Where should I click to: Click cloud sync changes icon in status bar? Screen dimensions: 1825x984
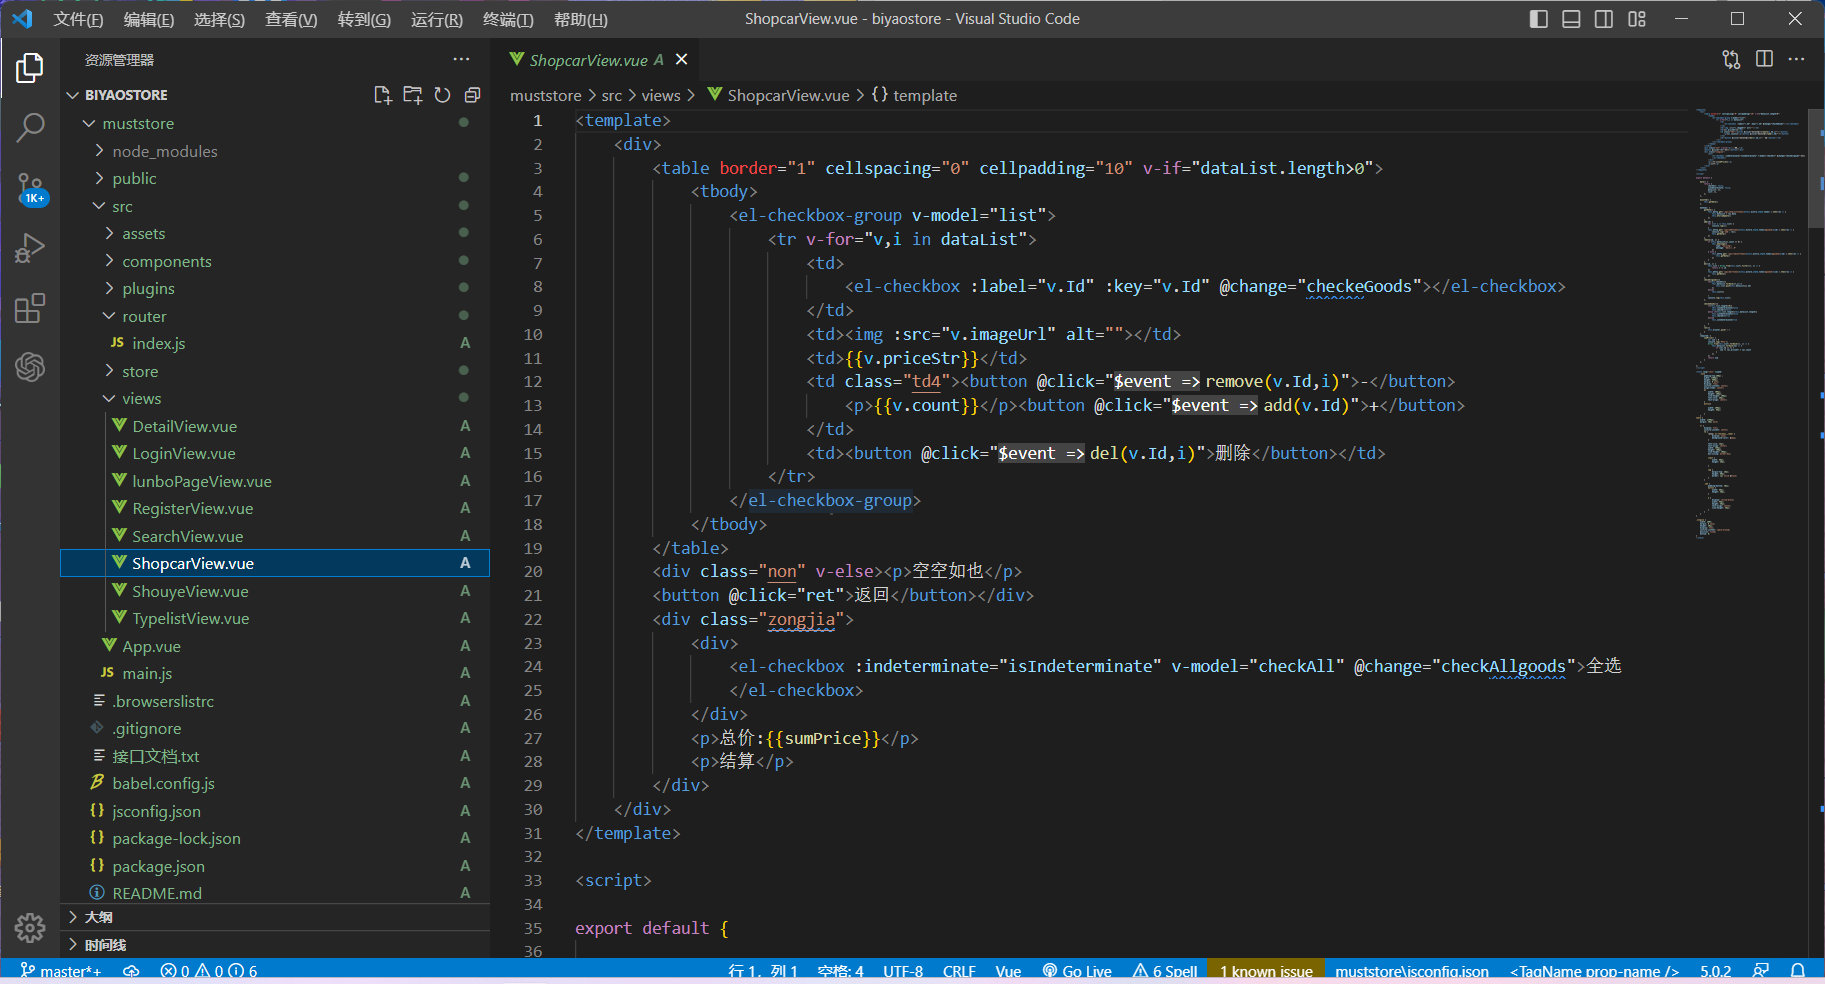(131, 971)
